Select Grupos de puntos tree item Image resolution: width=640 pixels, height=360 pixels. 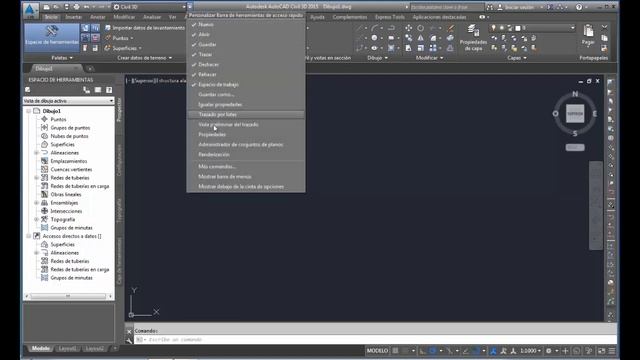(70, 128)
